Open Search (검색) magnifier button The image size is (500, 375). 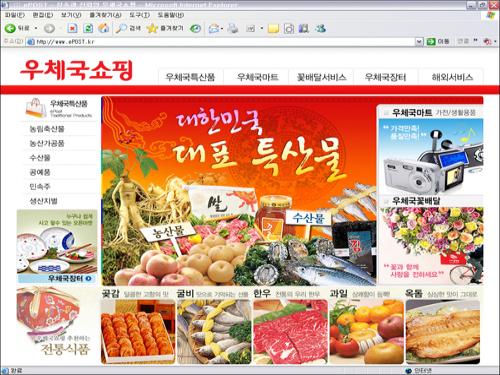(x=128, y=28)
